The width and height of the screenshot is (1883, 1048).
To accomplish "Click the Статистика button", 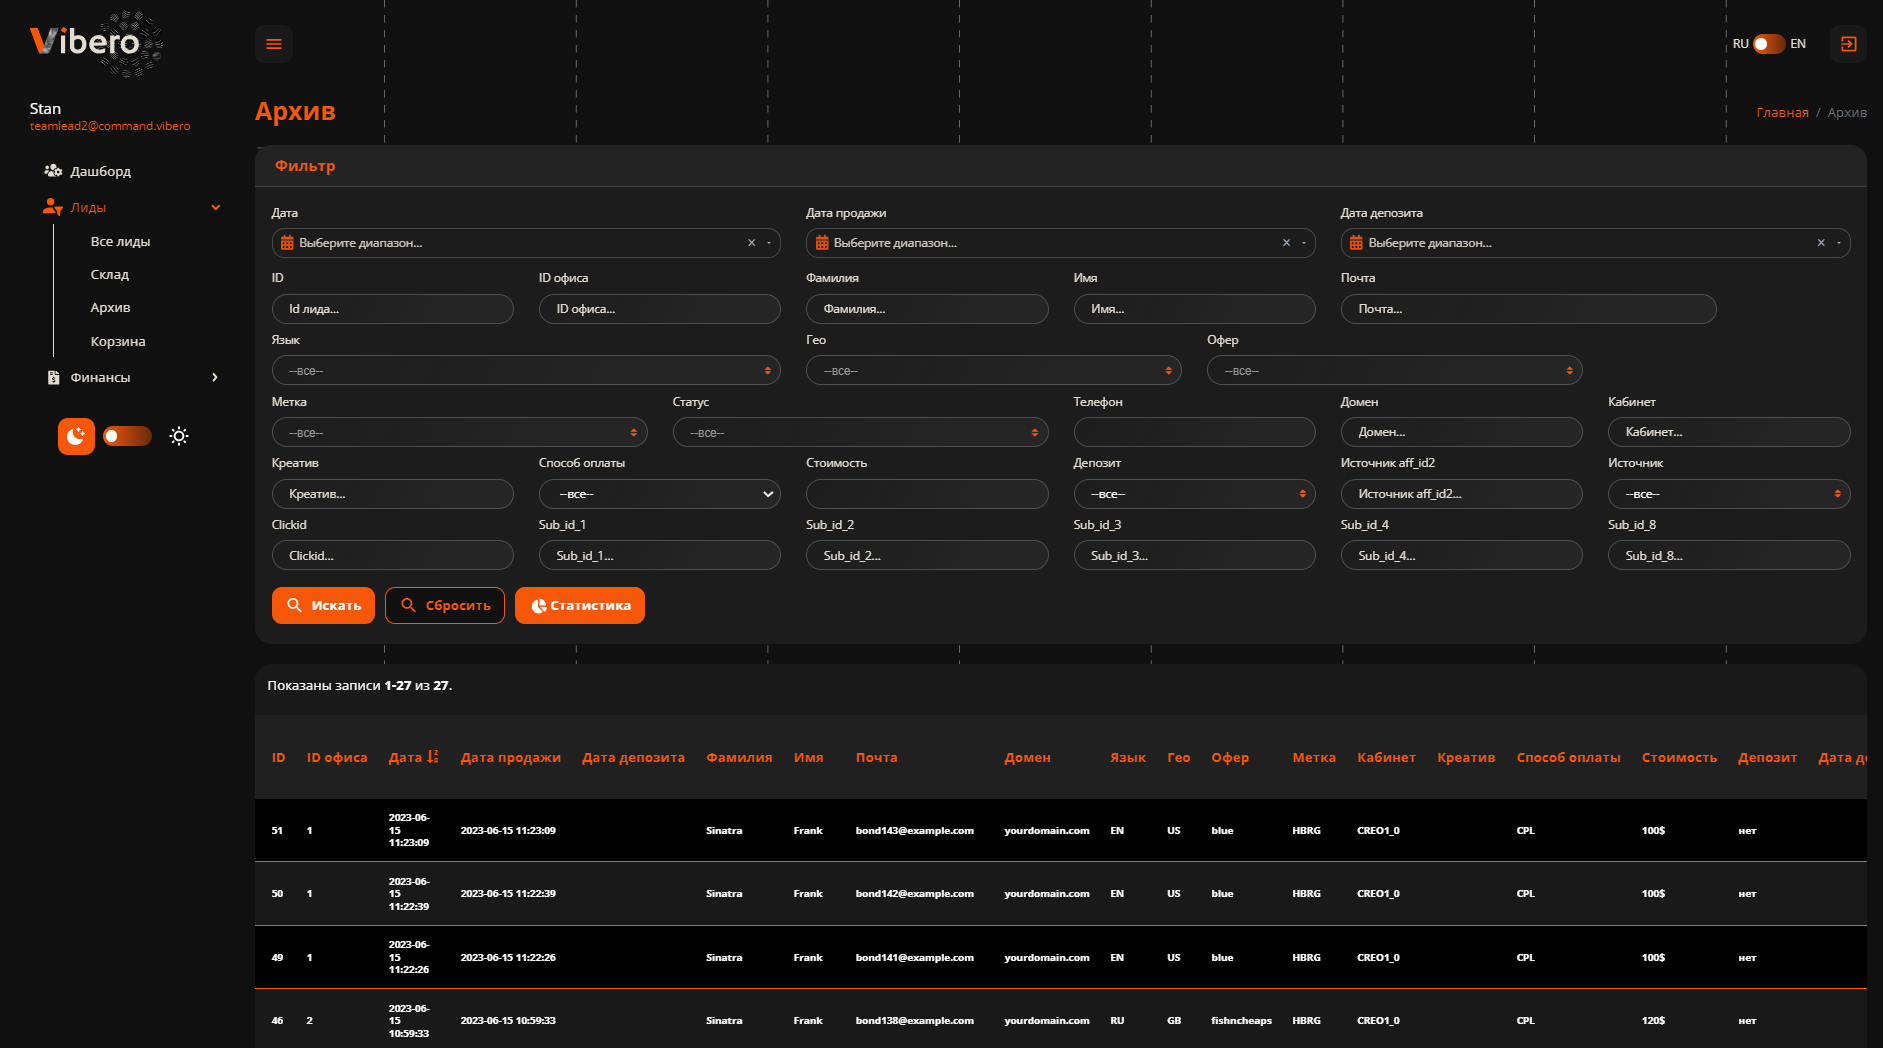I will click(580, 605).
